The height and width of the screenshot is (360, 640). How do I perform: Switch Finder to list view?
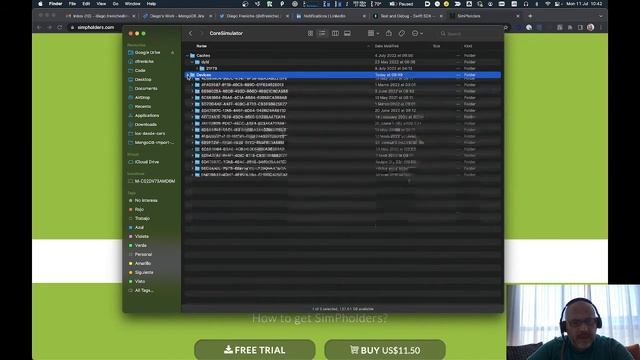tap(322, 33)
